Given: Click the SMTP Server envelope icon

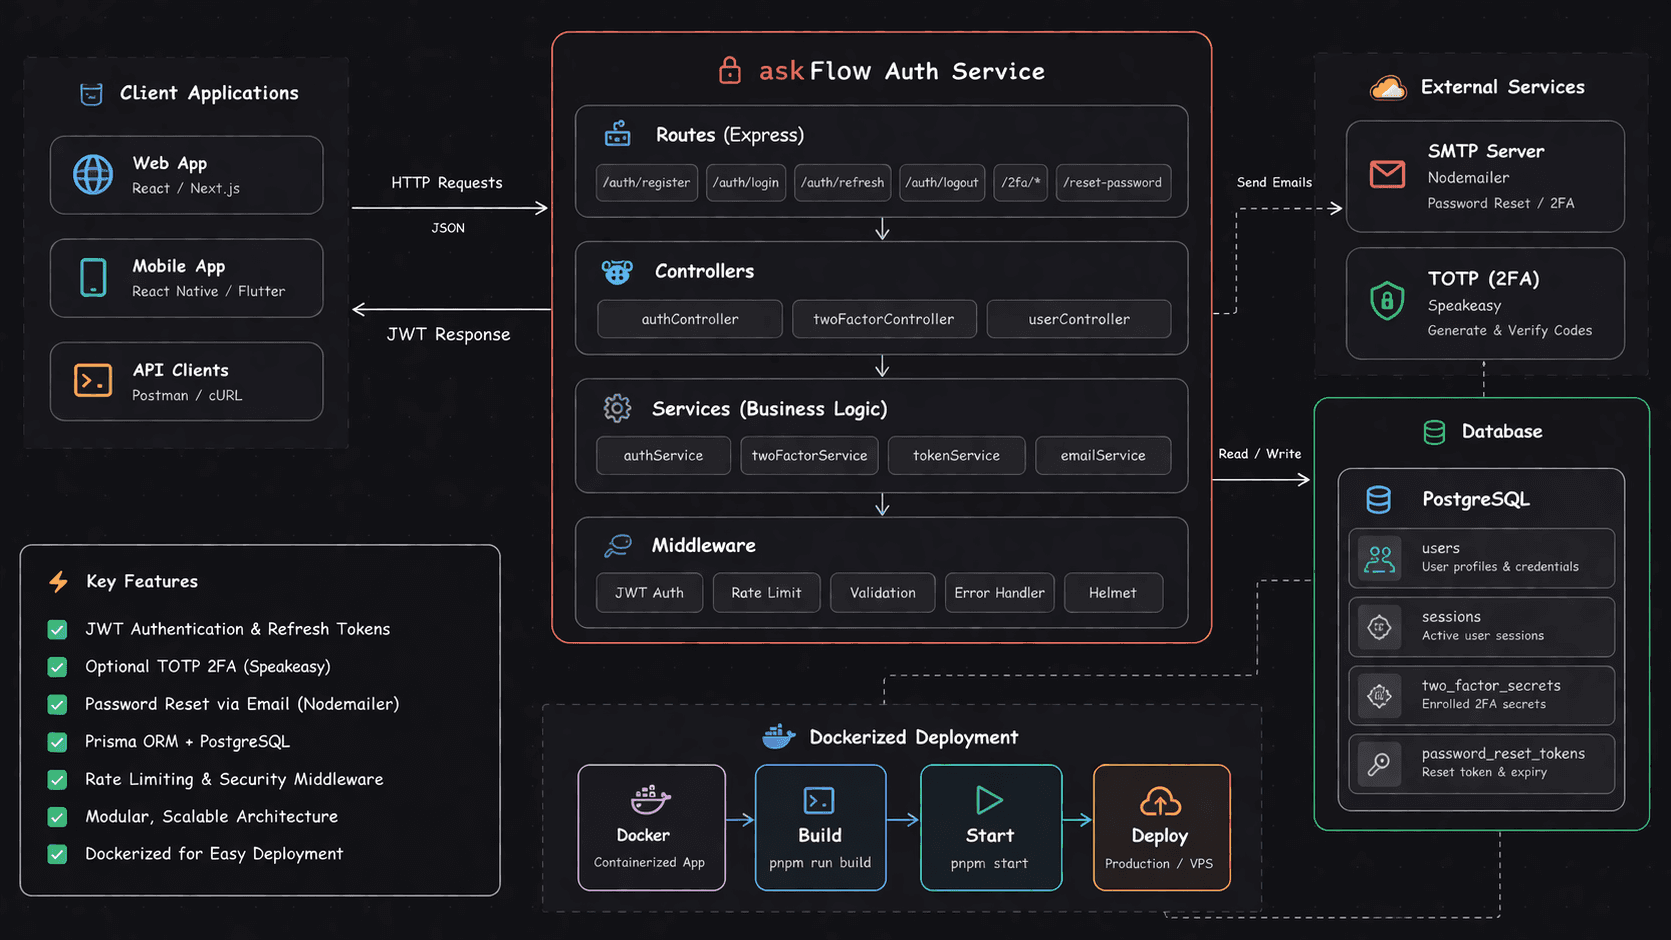Looking at the screenshot, I should point(1387,174).
